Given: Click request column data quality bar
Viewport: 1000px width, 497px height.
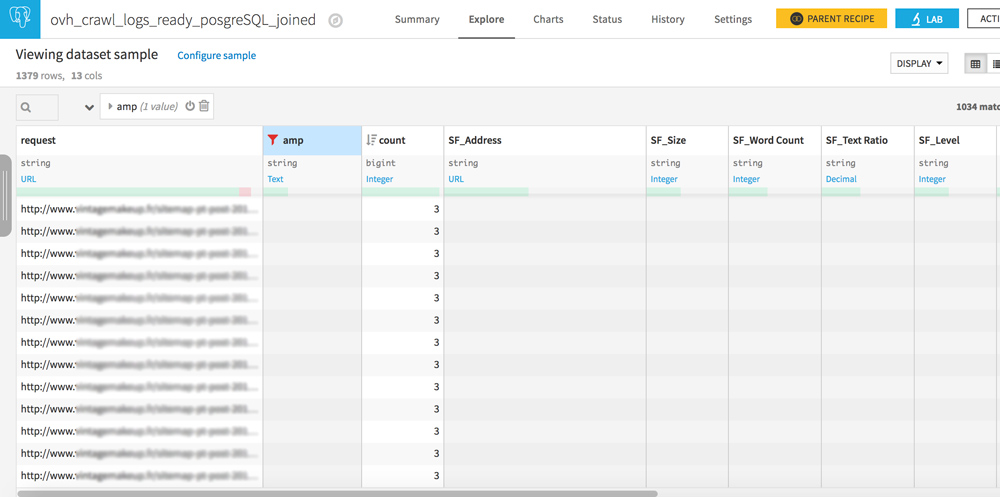Looking at the screenshot, I should [x=134, y=191].
